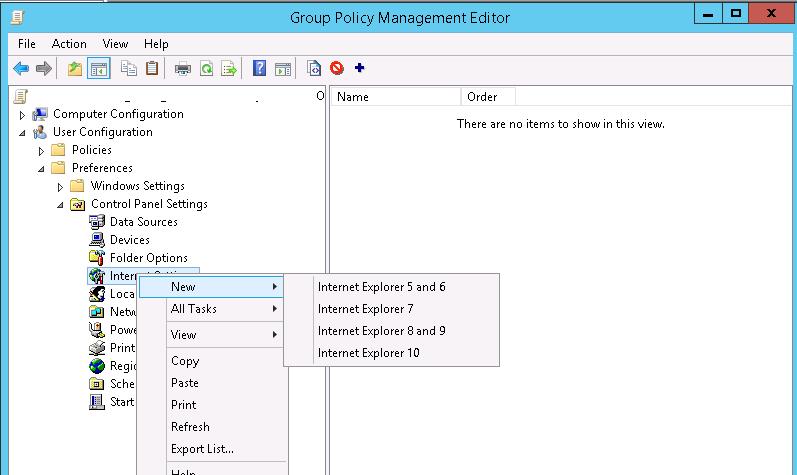The image size is (797, 475).
Task: Click the blue plus New item icon
Action: [359, 68]
